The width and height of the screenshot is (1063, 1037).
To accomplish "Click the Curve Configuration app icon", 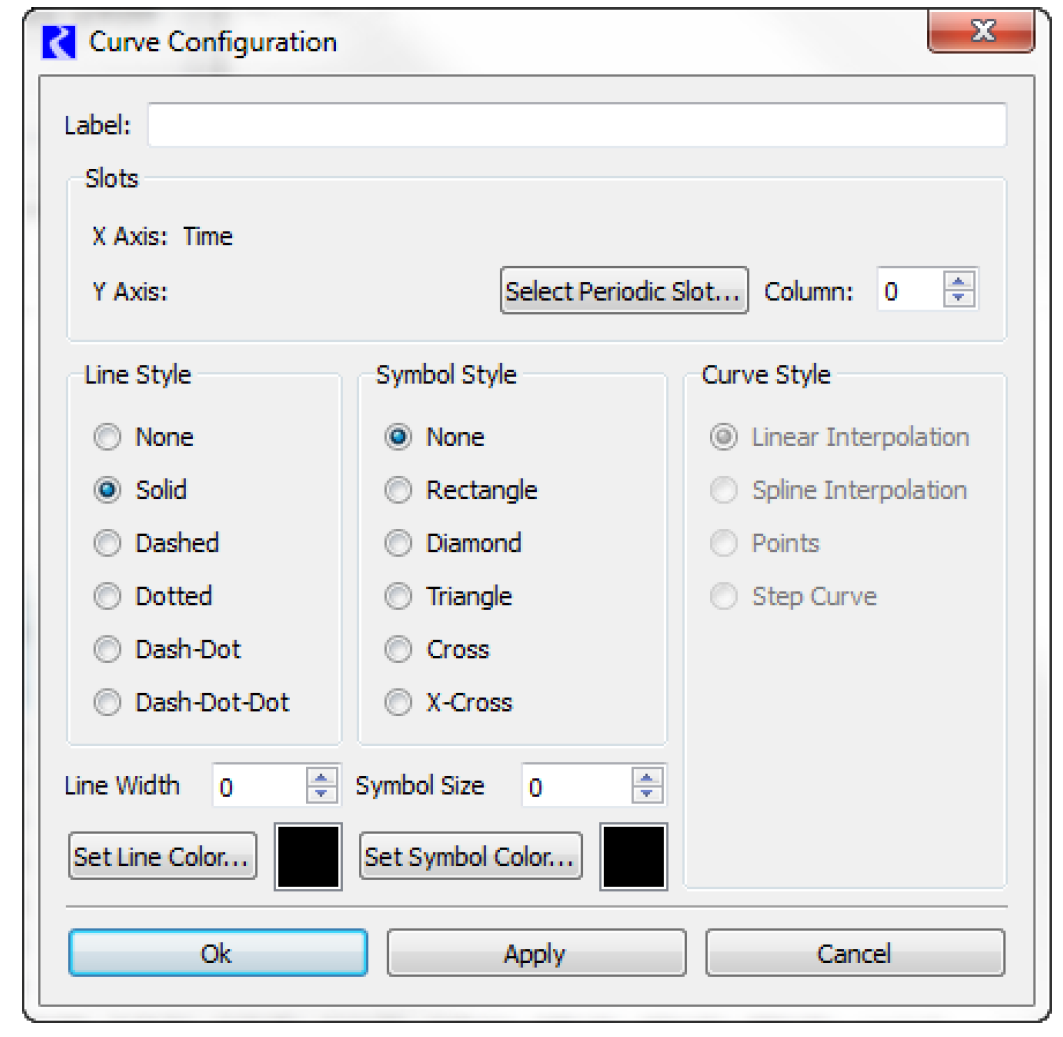I will tap(61, 42).
